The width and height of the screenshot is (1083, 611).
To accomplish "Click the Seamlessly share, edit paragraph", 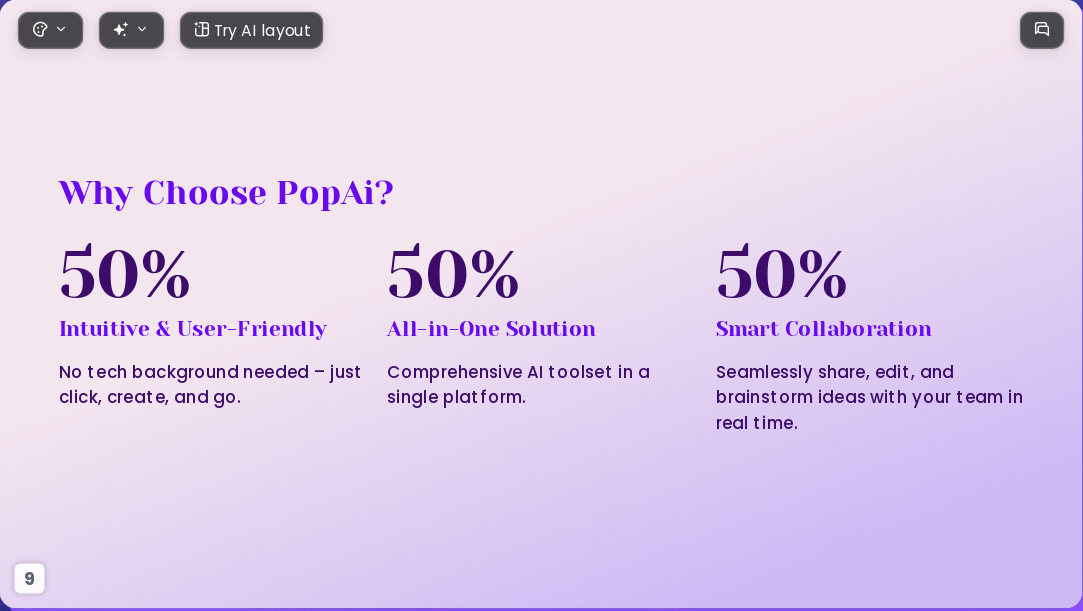I will click(869, 398).
